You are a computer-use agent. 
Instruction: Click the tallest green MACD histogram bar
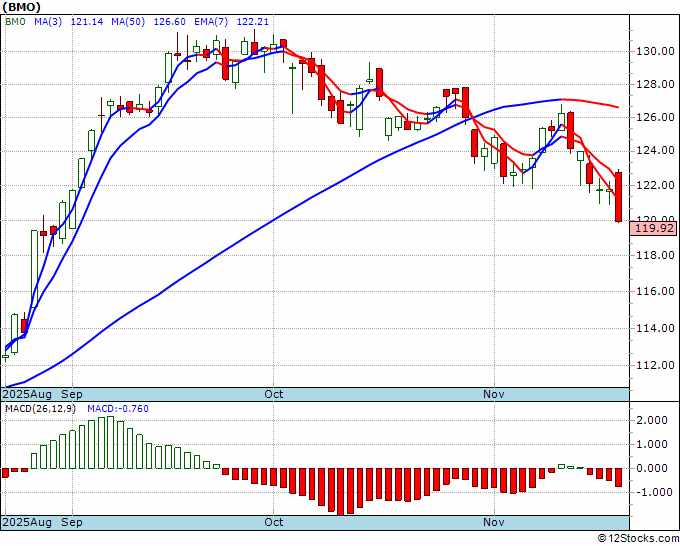pos(111,442)
